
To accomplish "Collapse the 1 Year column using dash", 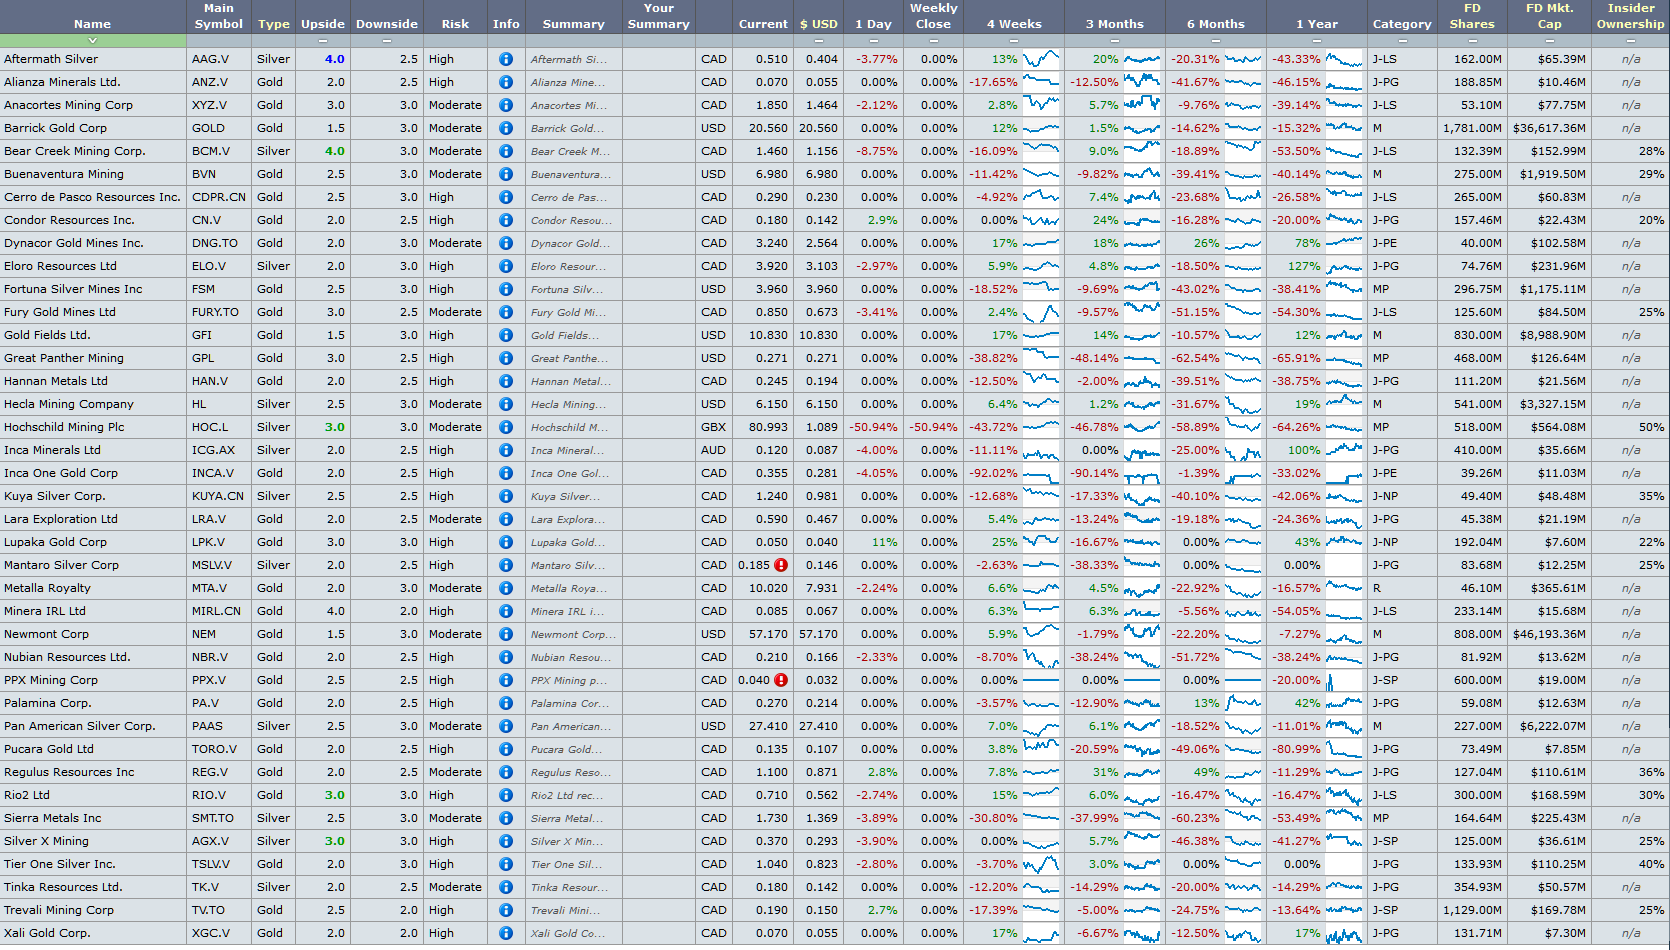I will [1316, 41].
